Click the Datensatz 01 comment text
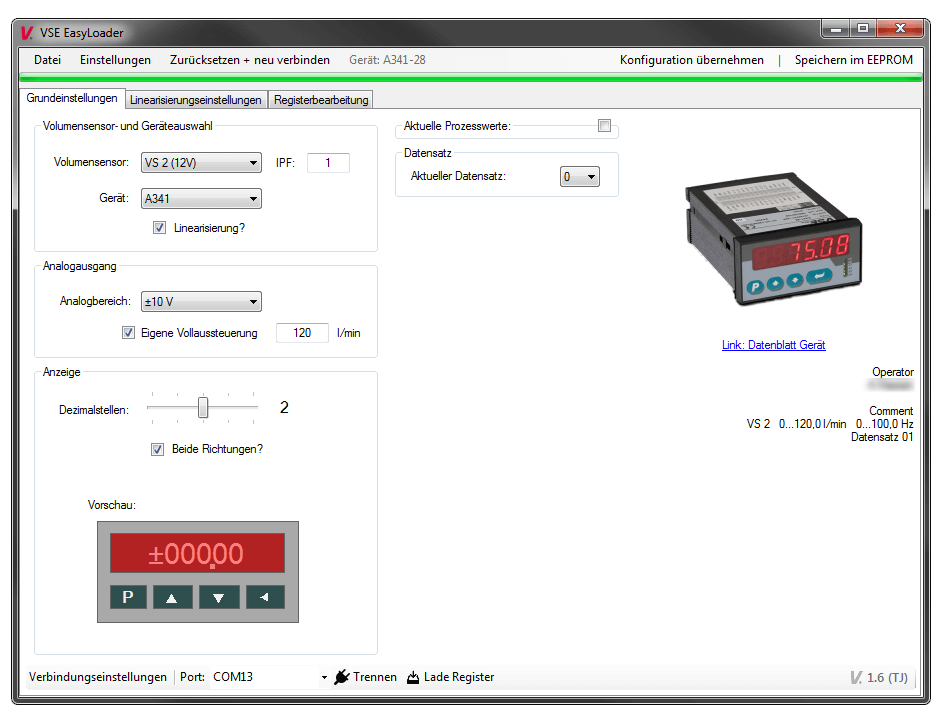 [882, 437]
